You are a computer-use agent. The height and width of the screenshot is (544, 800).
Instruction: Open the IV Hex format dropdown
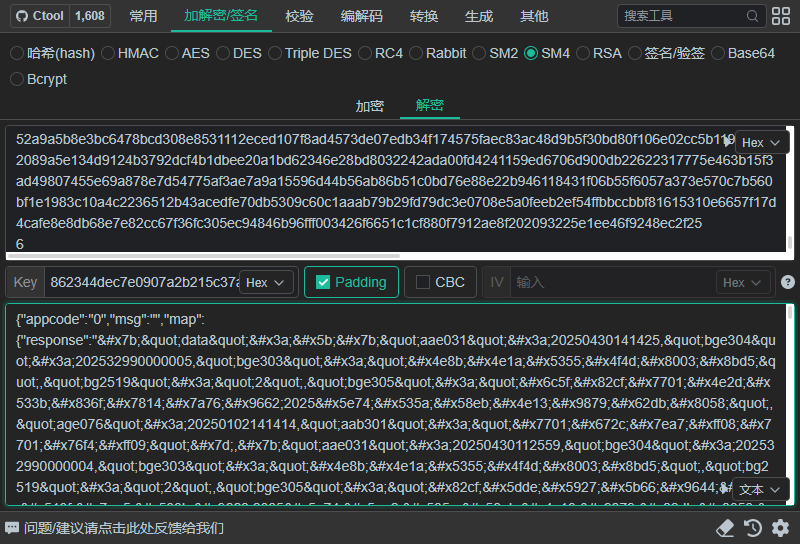pyautogui.click(x=743, y=282)
